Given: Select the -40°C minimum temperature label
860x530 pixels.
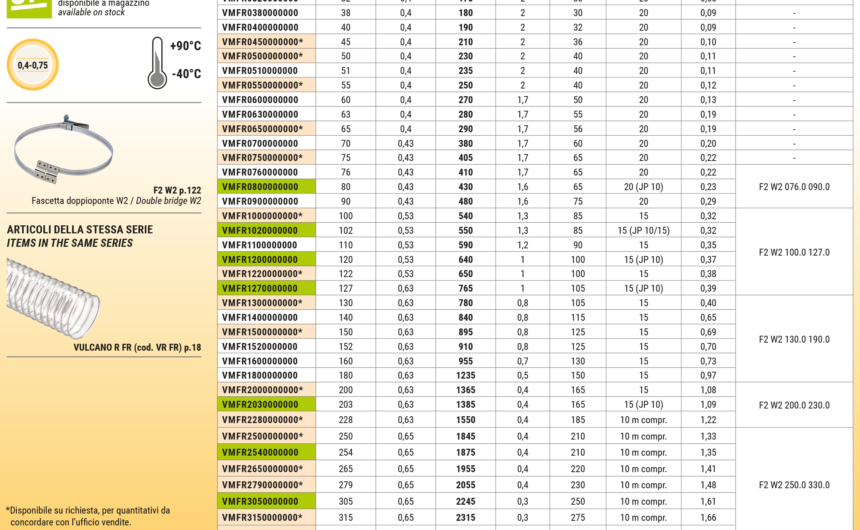Looking at the screenshot, I should tap(185, 74).
